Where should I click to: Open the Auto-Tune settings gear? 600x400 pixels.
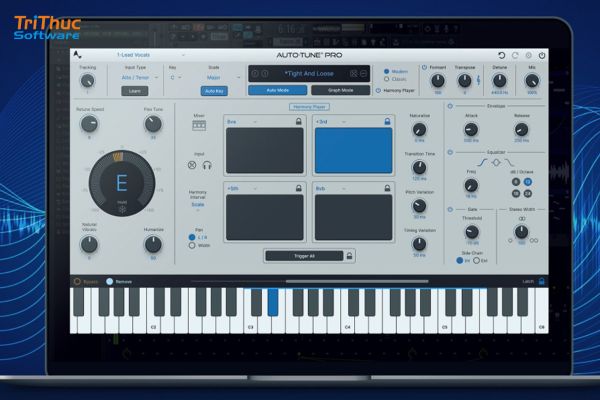click(x=528, y=56)
